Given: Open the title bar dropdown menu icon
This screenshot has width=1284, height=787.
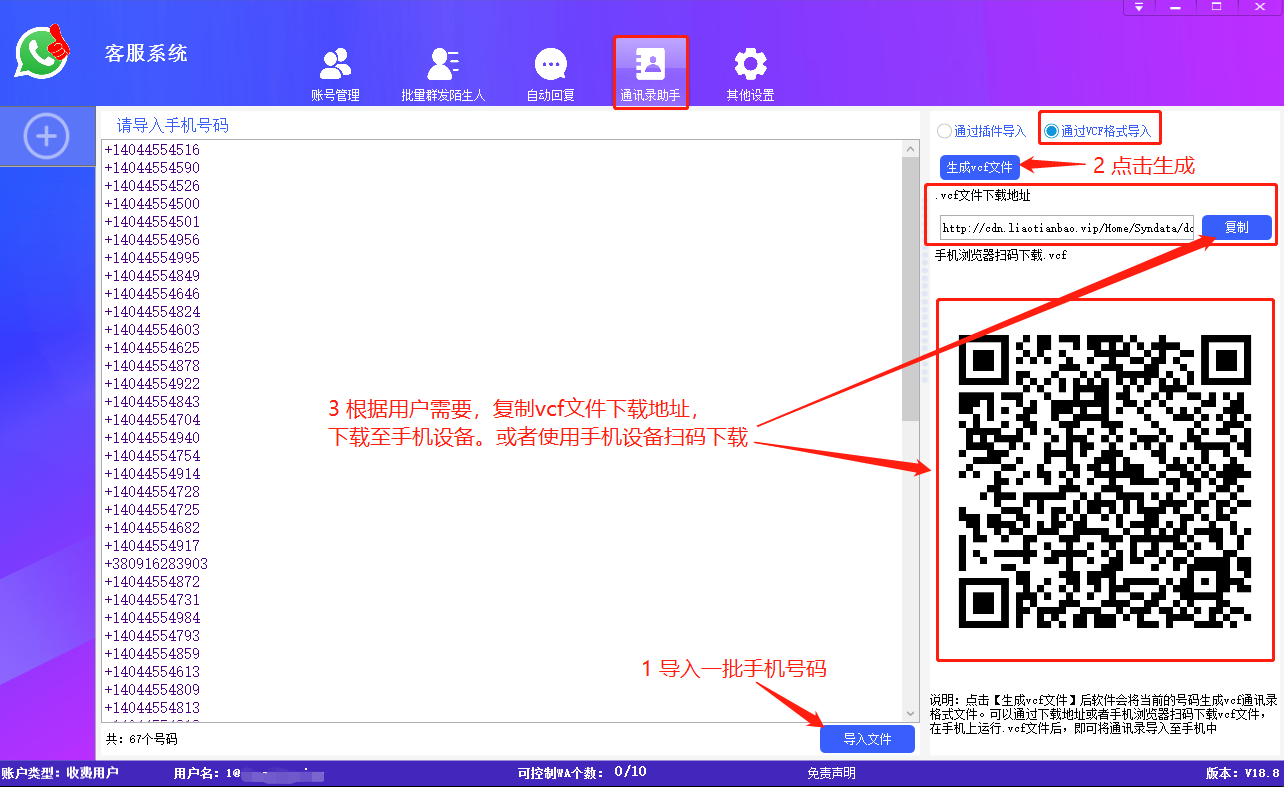Looking at the screenshot, I should [x=1139, y=7].
